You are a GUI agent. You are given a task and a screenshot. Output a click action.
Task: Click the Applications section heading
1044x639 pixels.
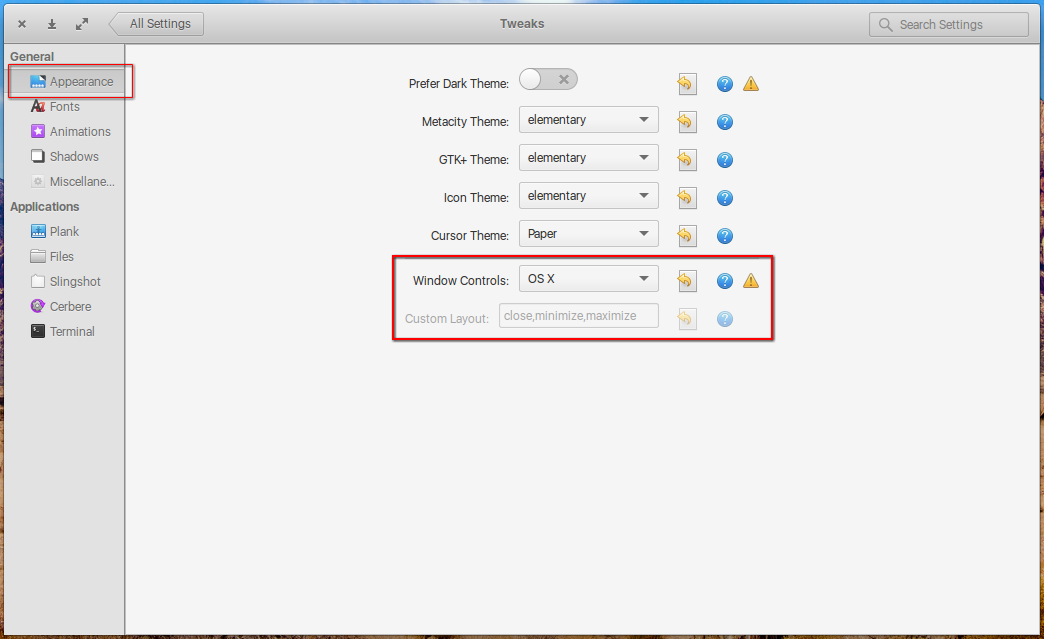45,206
